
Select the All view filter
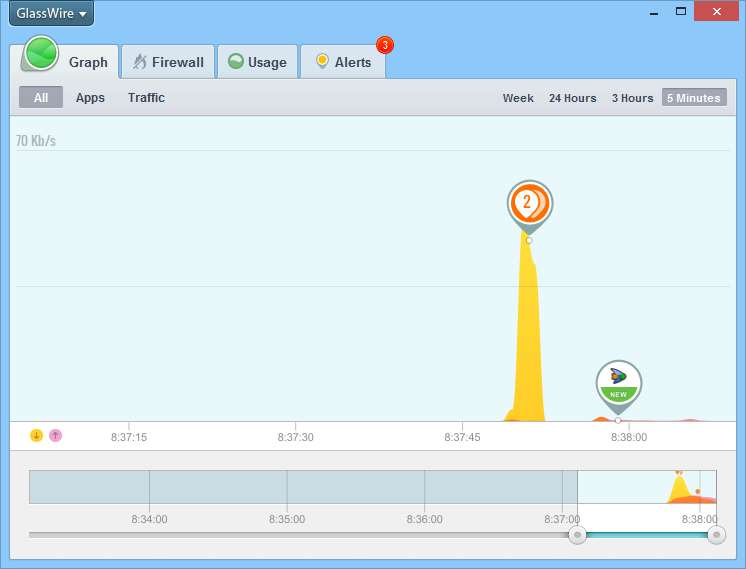click(41, 98)
